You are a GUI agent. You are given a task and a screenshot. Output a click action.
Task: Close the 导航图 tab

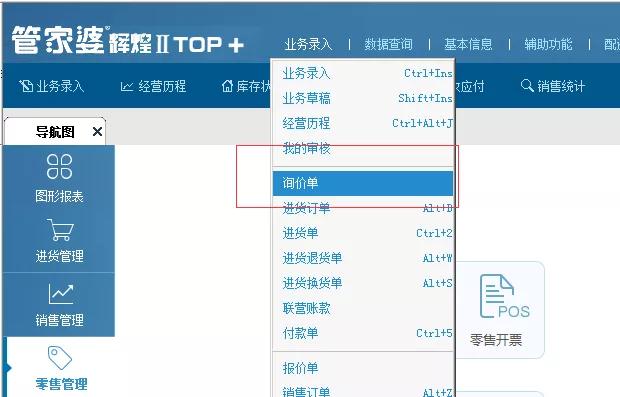tap(97, 131)
